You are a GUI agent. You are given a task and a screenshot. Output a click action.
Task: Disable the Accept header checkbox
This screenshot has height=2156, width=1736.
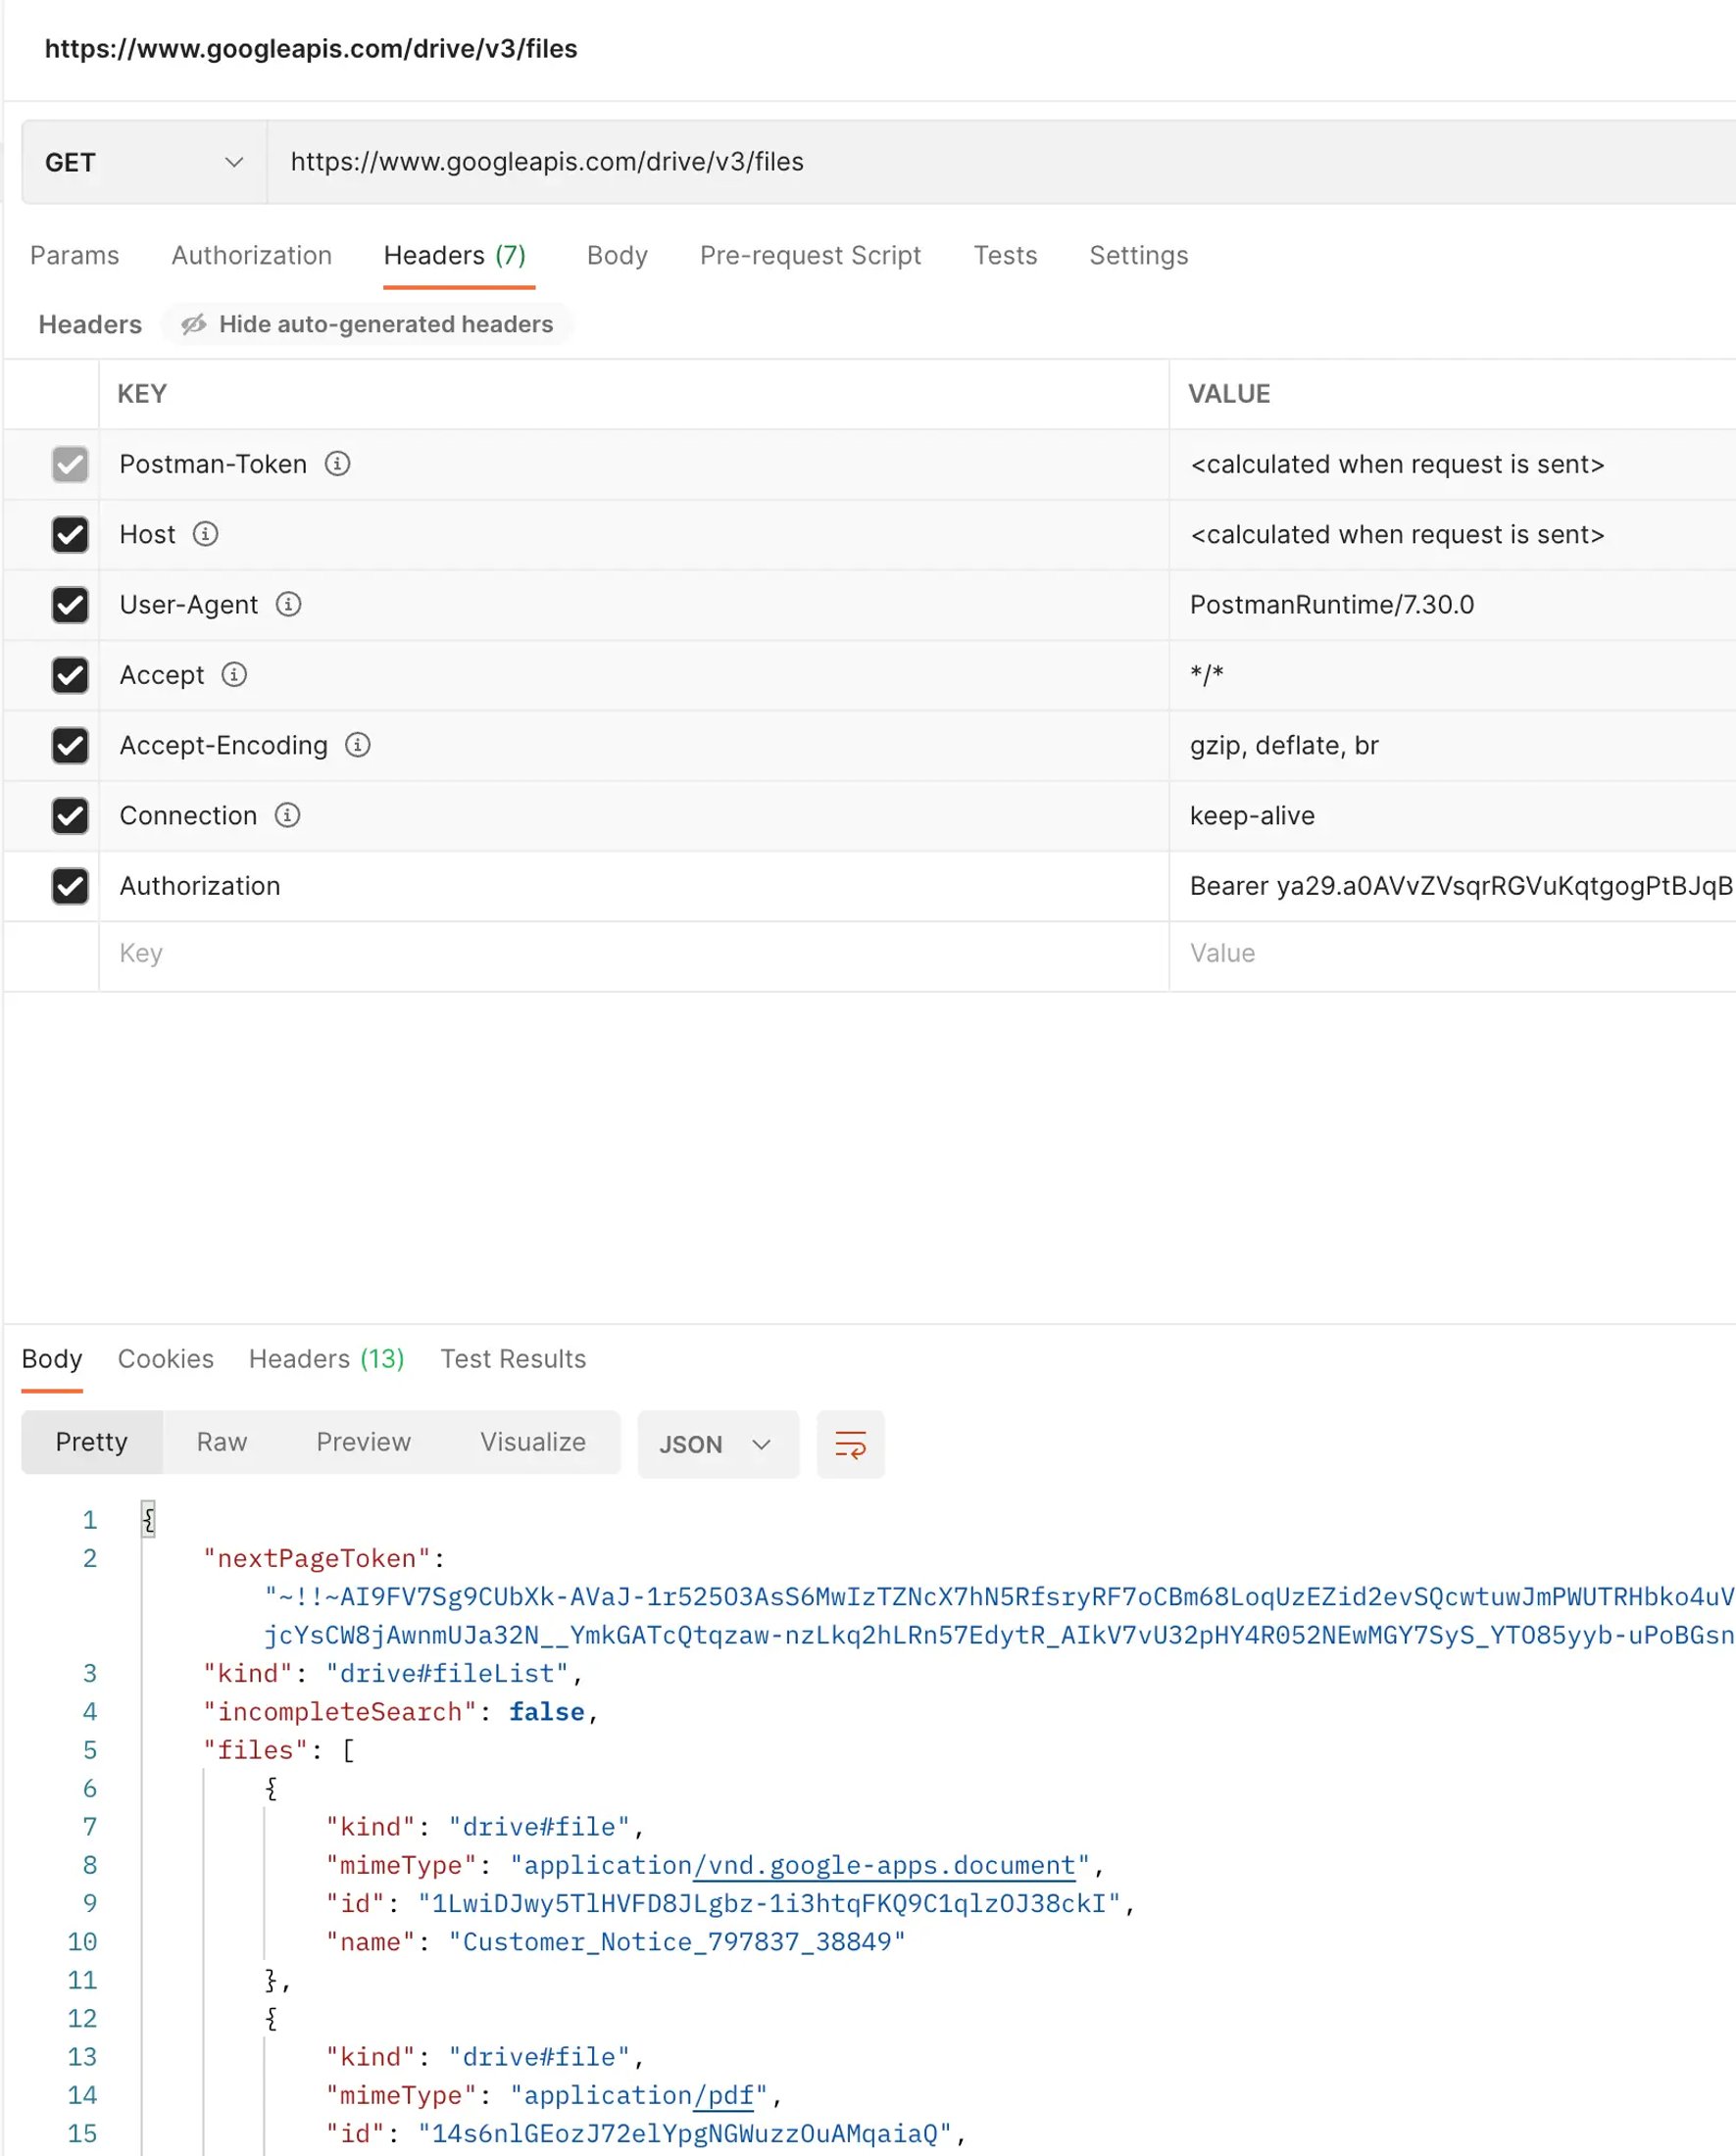(70, 675)
